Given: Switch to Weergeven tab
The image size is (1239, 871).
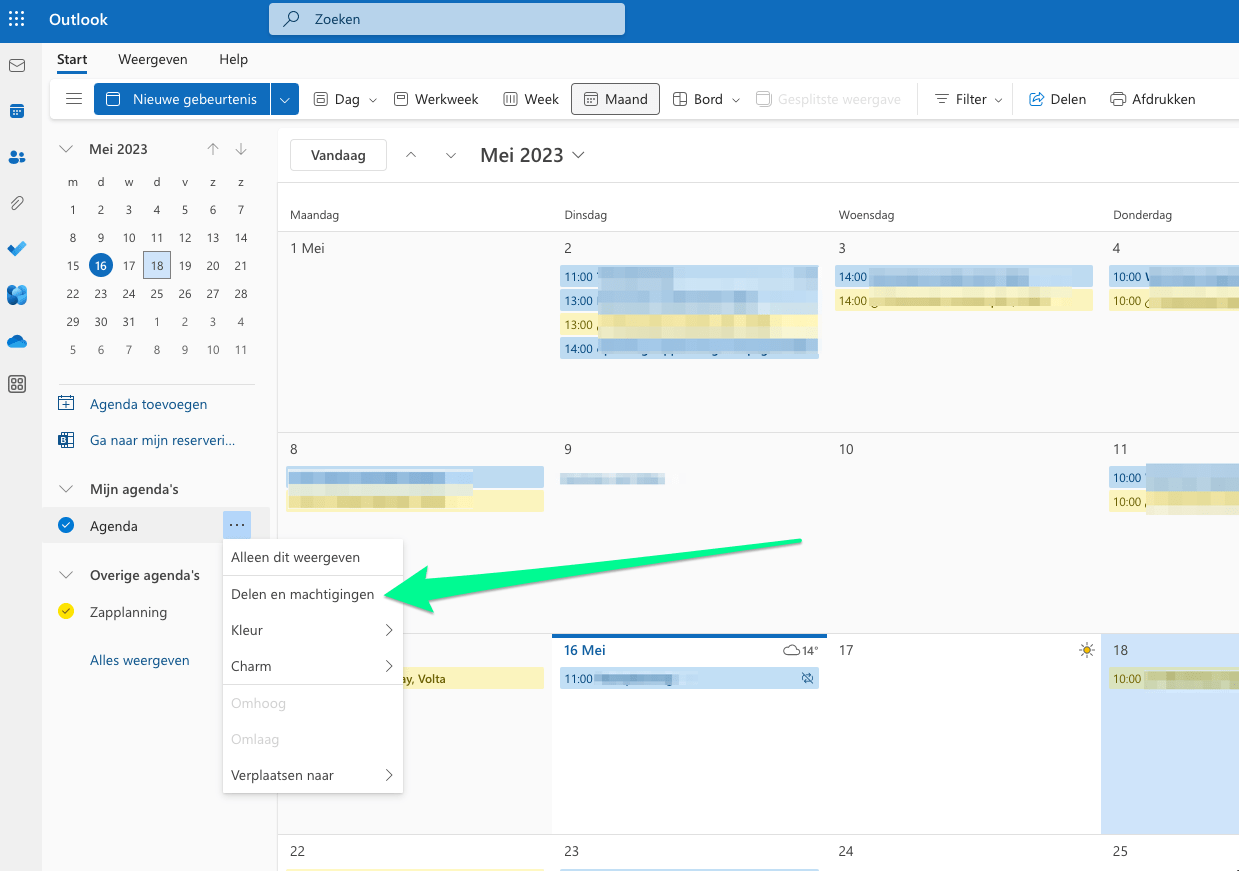Looking at the screenshot, I should [152, 59].
